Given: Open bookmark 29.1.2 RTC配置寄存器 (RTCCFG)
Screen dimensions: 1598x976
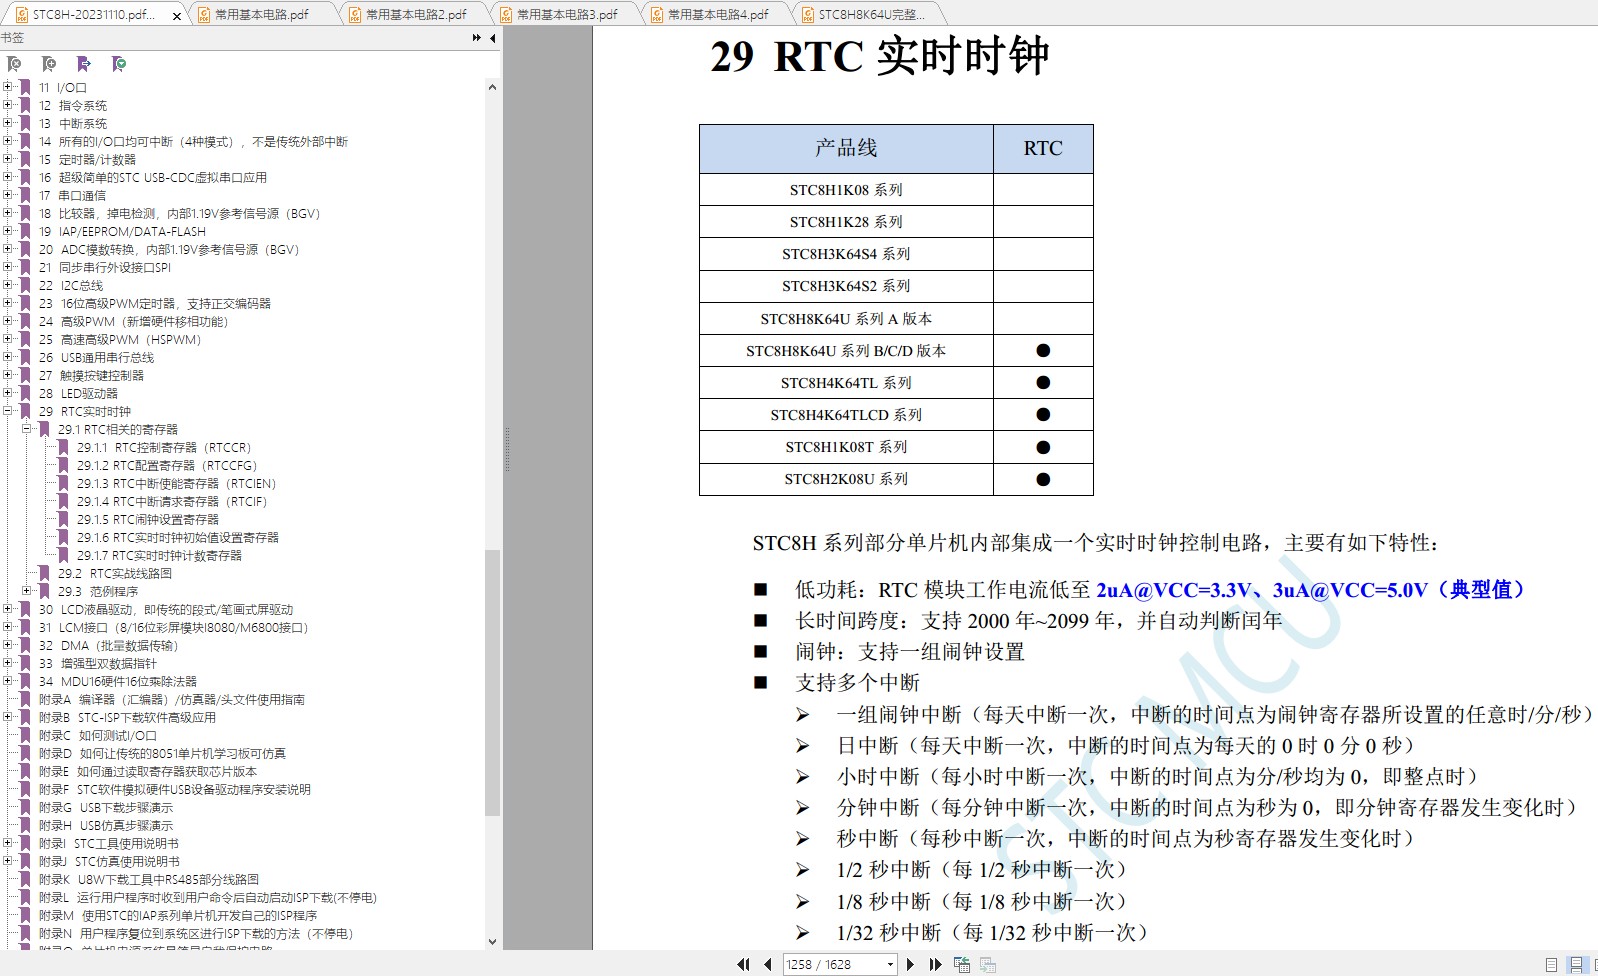Looking at the screenshot, I should [167, 465].
